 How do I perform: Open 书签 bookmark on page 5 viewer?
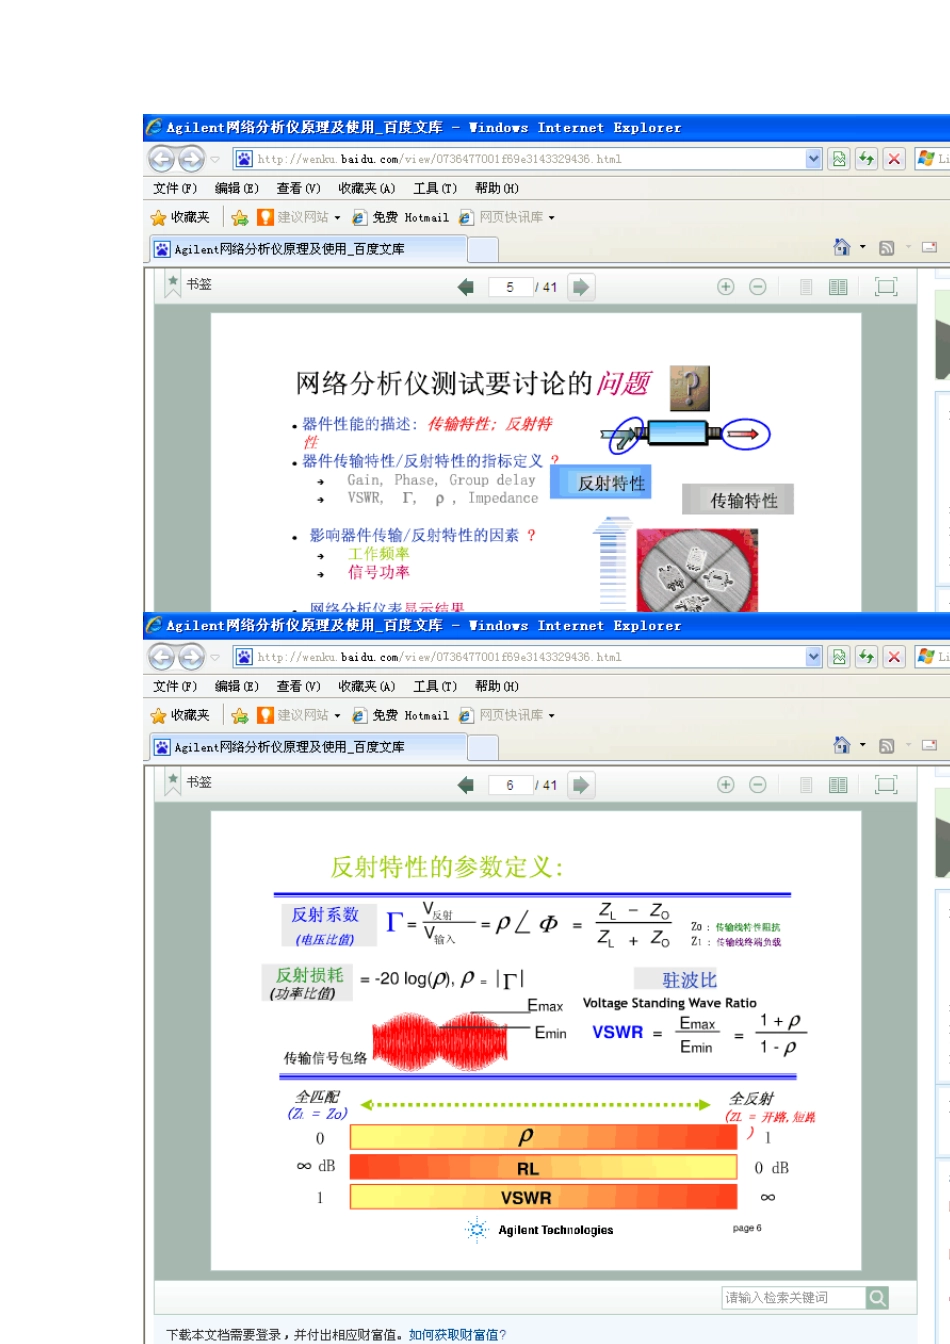coord(189,284)
